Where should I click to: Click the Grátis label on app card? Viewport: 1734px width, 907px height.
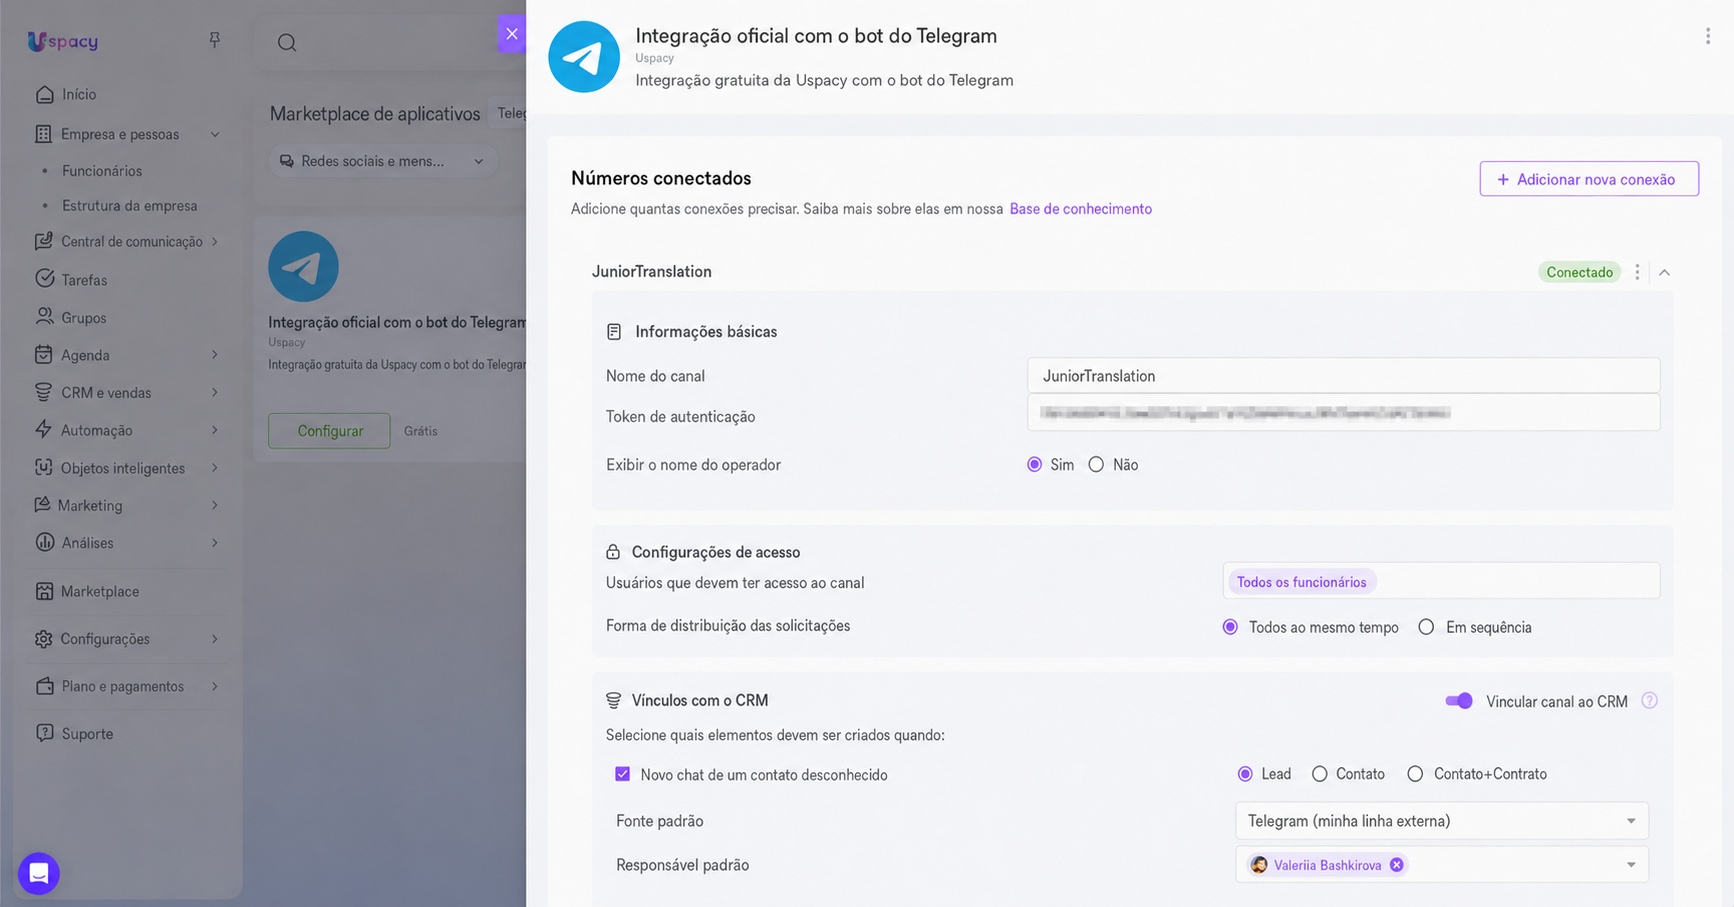421,431
